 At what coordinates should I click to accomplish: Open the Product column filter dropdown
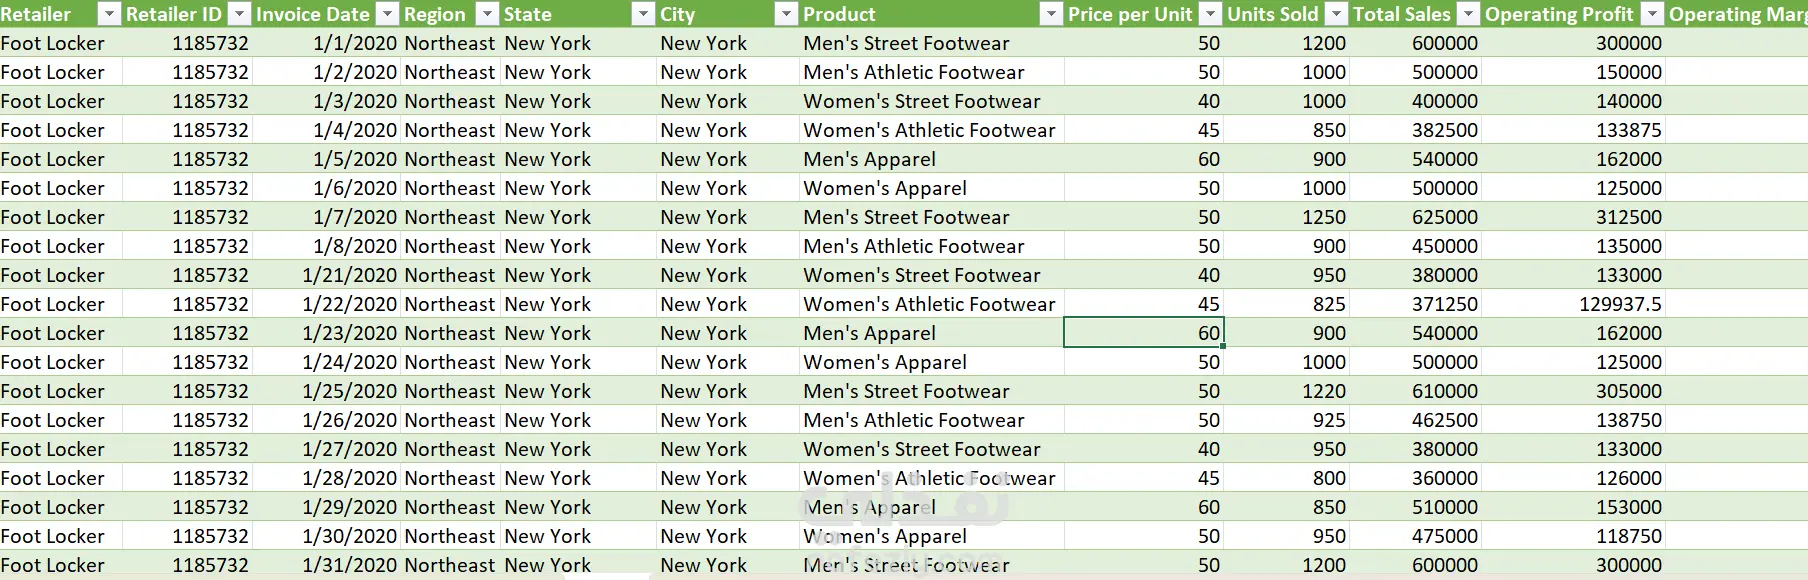tap(1050, 14)
